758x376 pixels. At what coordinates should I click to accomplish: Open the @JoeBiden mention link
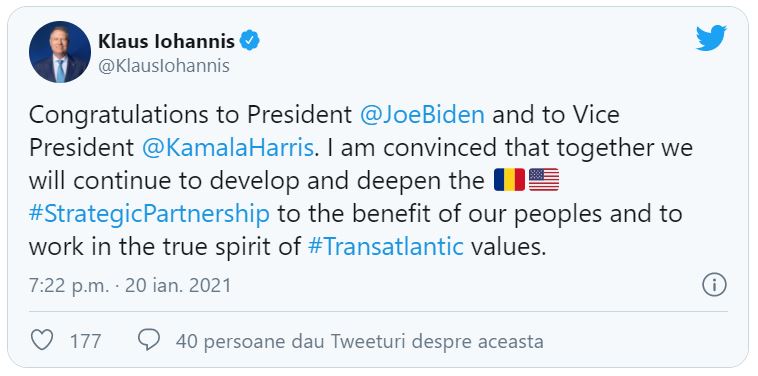pyautogui.click(x=423, y=115)
